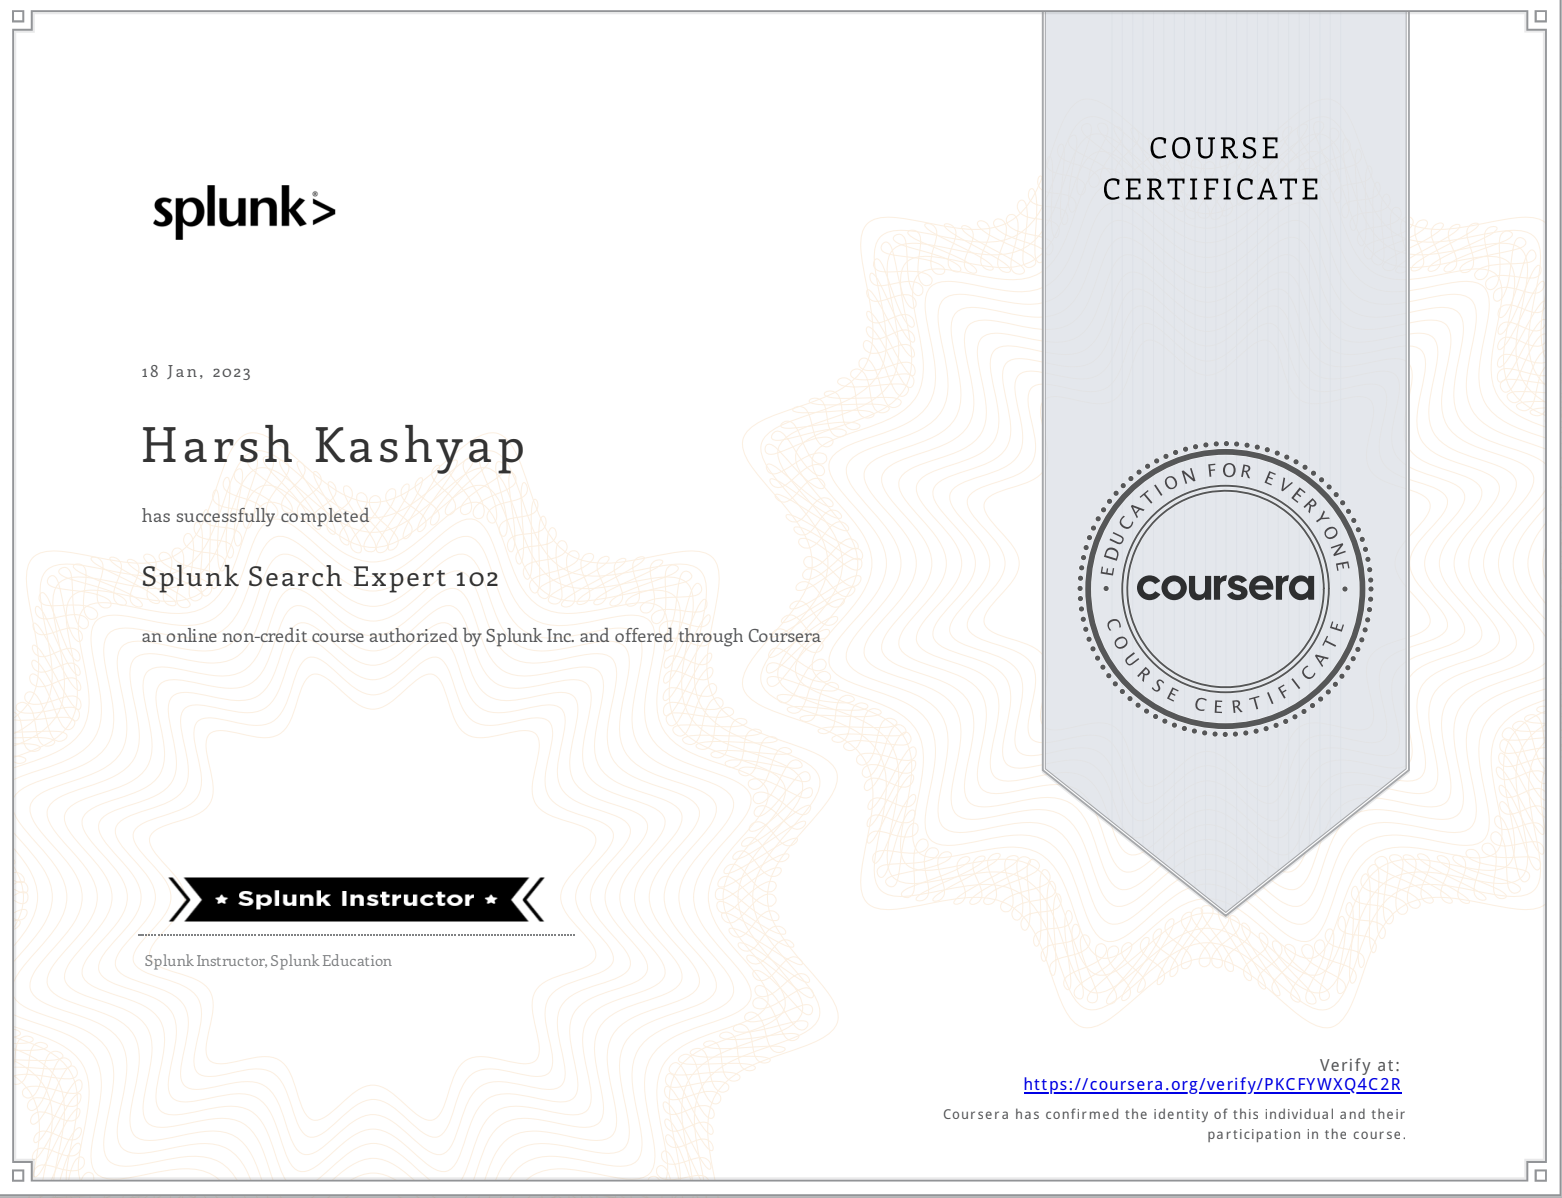Viewport: 1562px width, 1198px height.
Task: Select the identity confirmation text
Action: click(1175, 1123)
